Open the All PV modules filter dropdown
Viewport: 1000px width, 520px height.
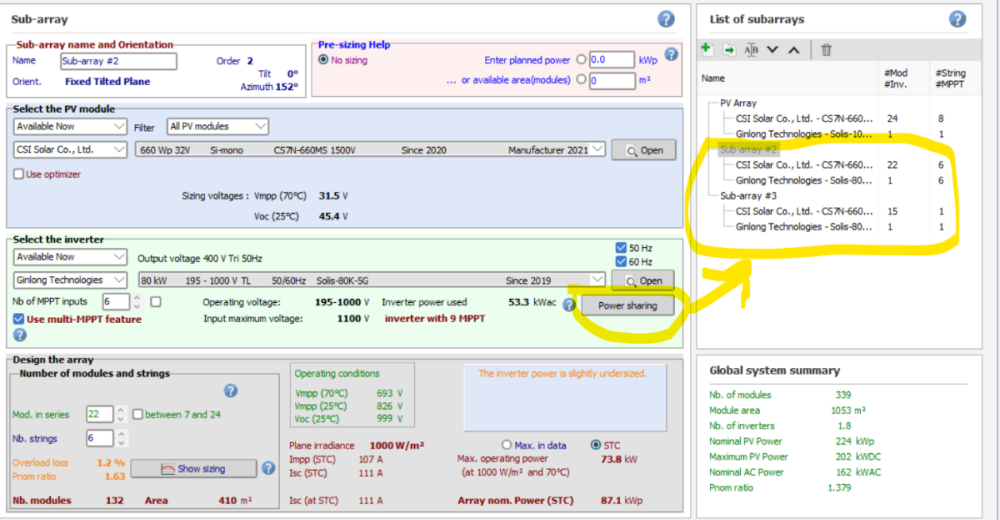pyautogui.click(x=217, y=127)
